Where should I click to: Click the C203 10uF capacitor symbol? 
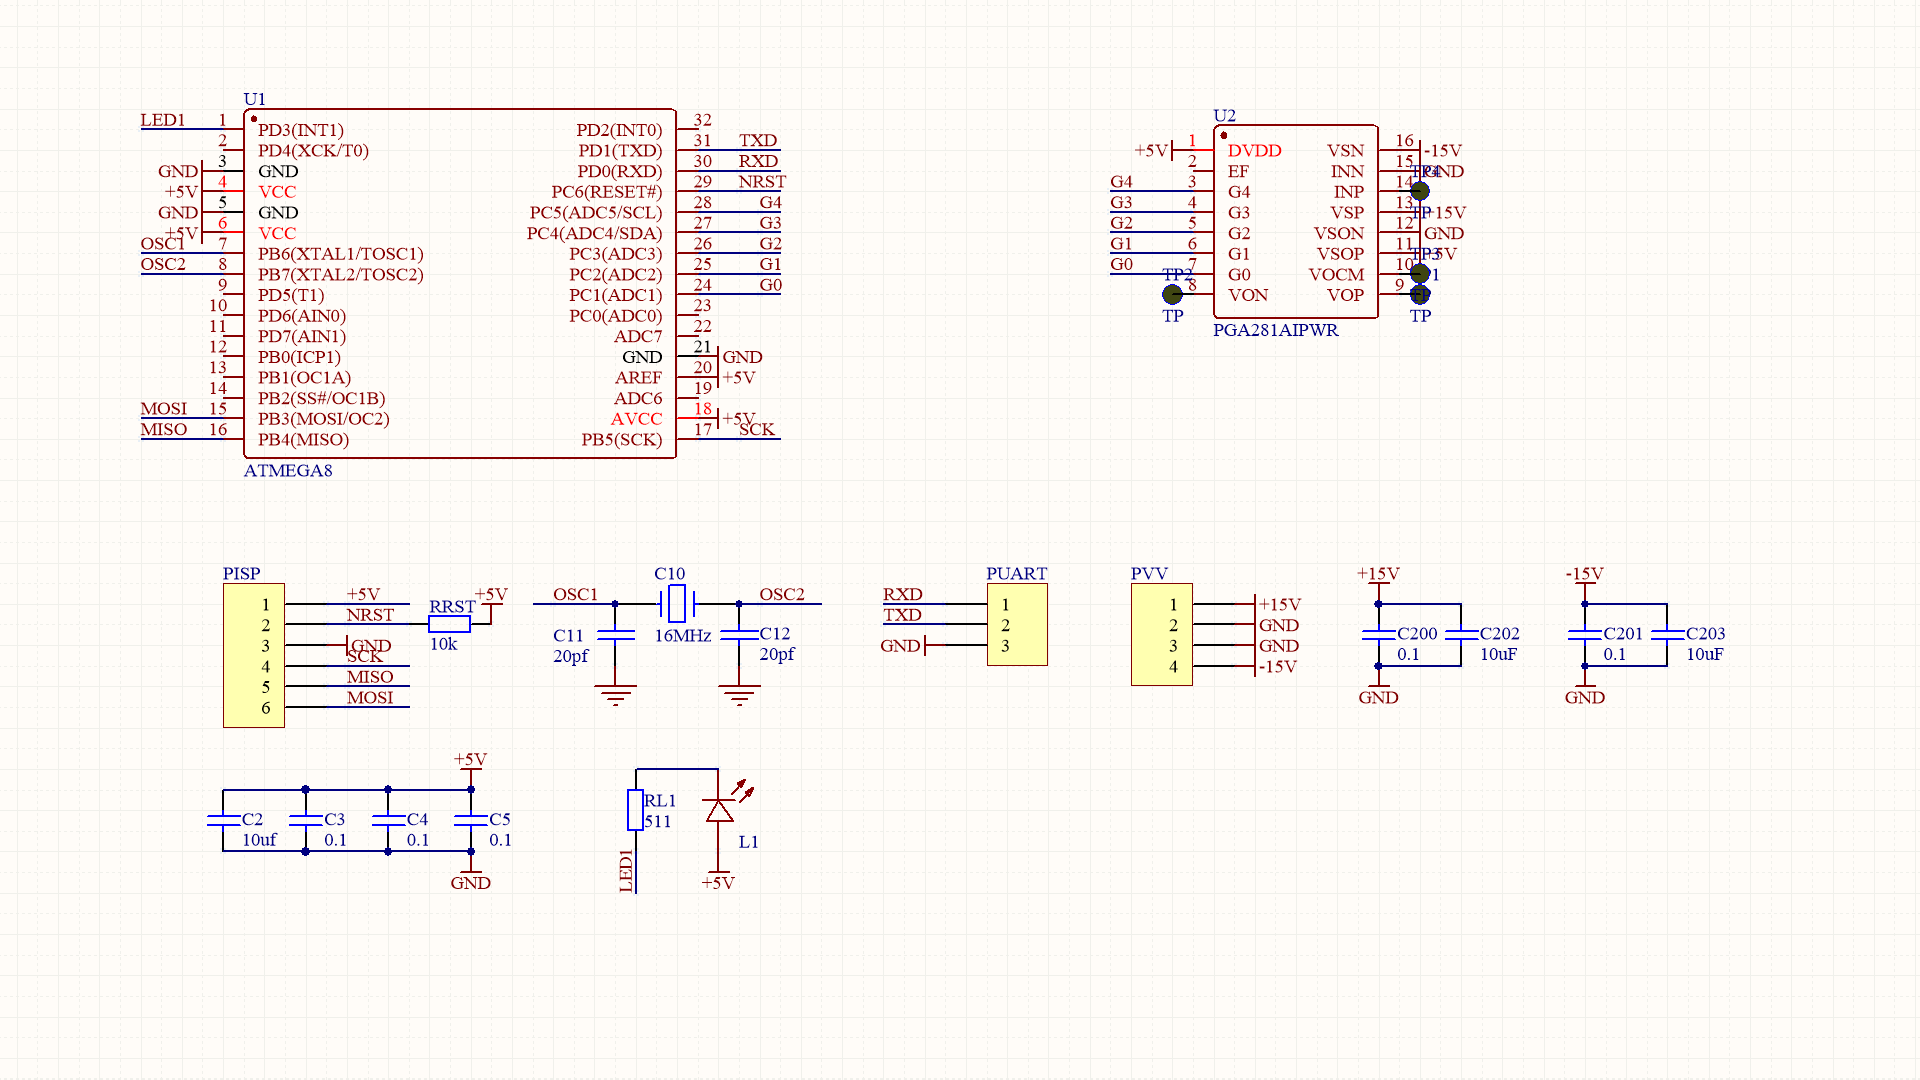tap(1667, 635)
